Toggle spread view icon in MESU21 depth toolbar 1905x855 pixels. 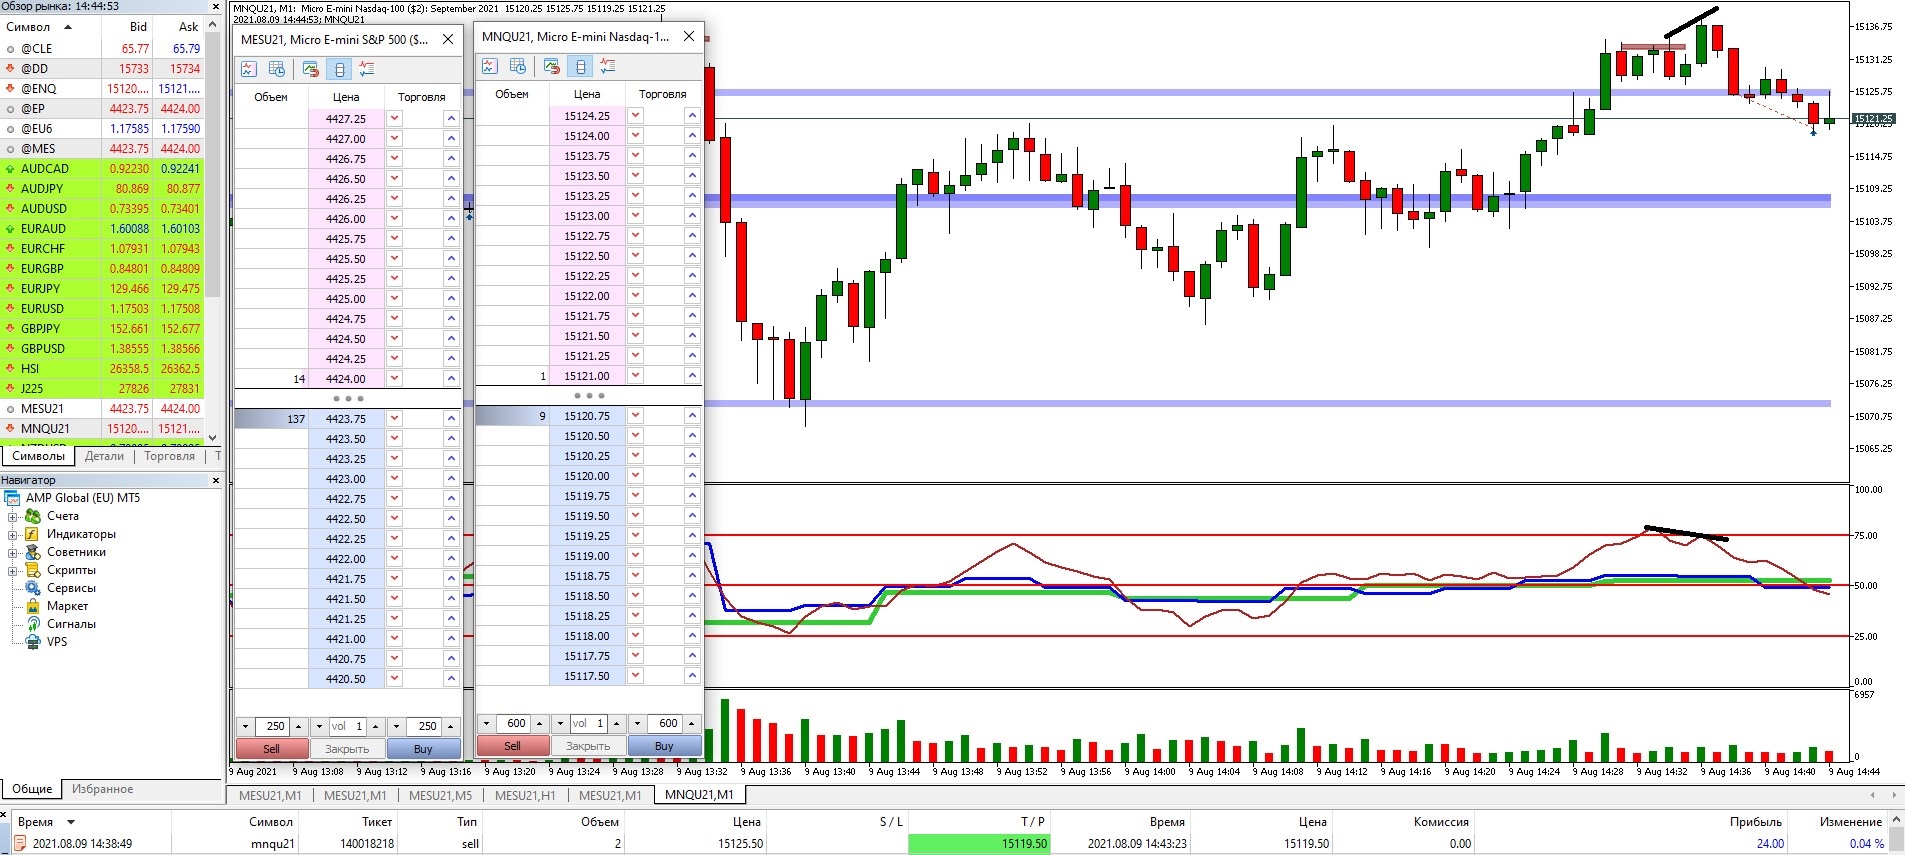point(339,69)
